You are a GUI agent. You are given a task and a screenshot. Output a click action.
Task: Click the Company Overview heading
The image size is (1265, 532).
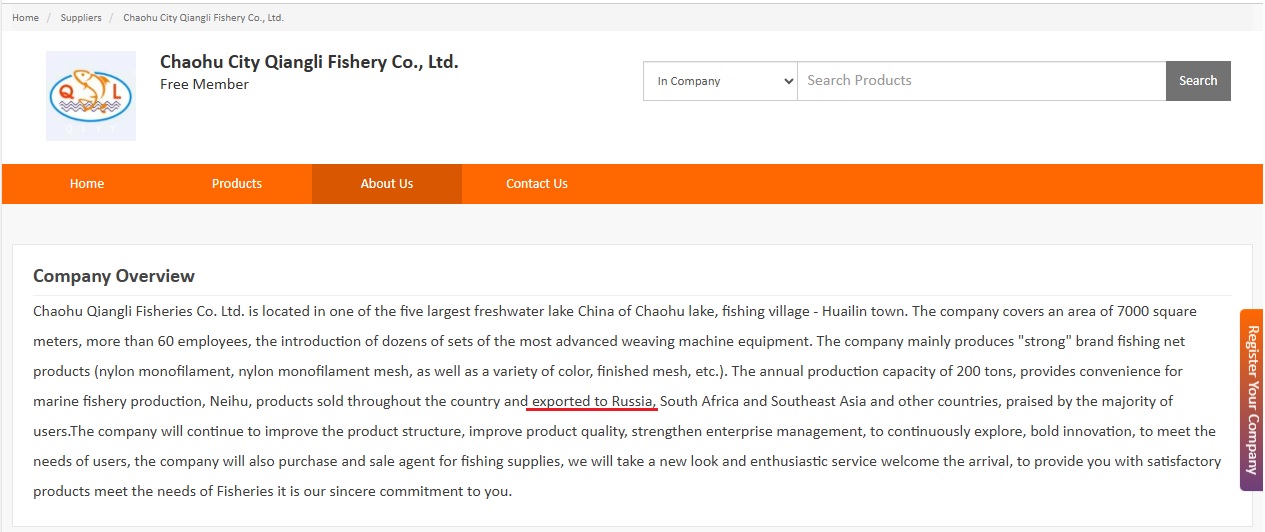point(114,276)
